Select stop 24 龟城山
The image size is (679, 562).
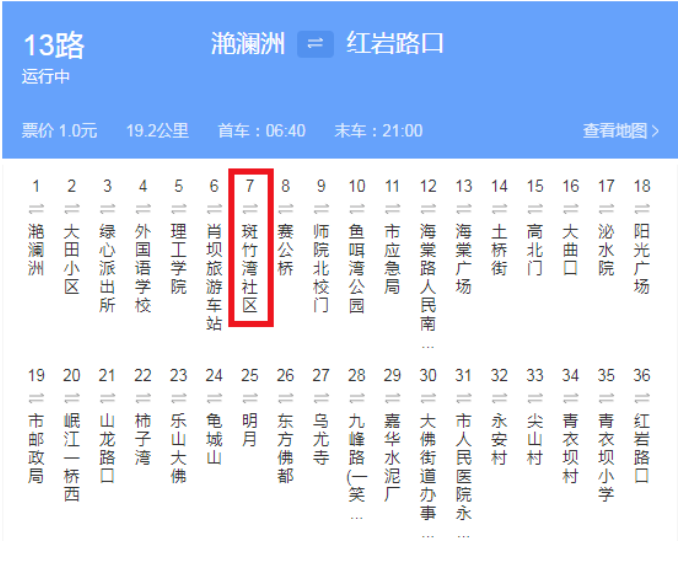pos(214,439)
